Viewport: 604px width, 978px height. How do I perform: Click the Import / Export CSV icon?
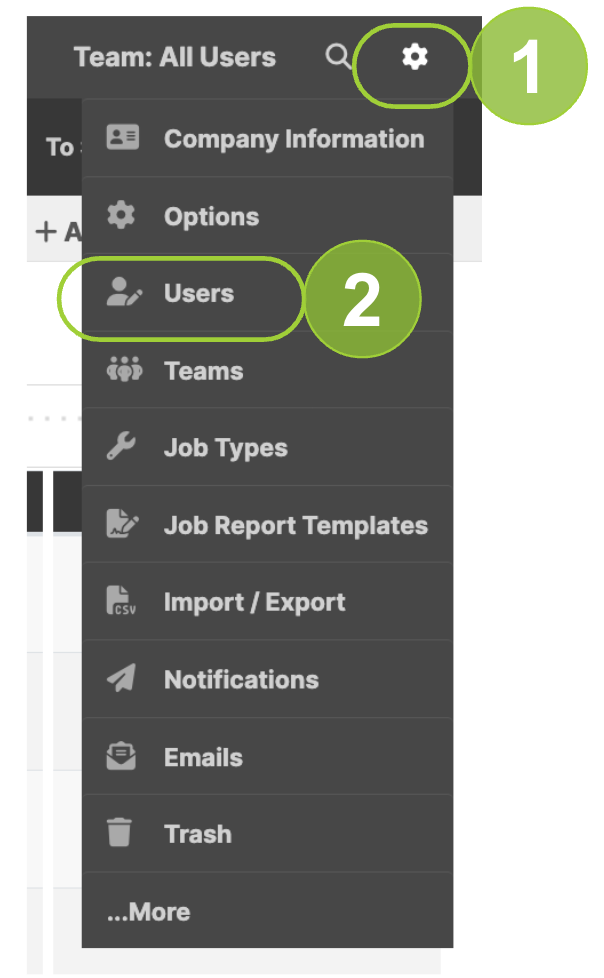click(121, 601)
